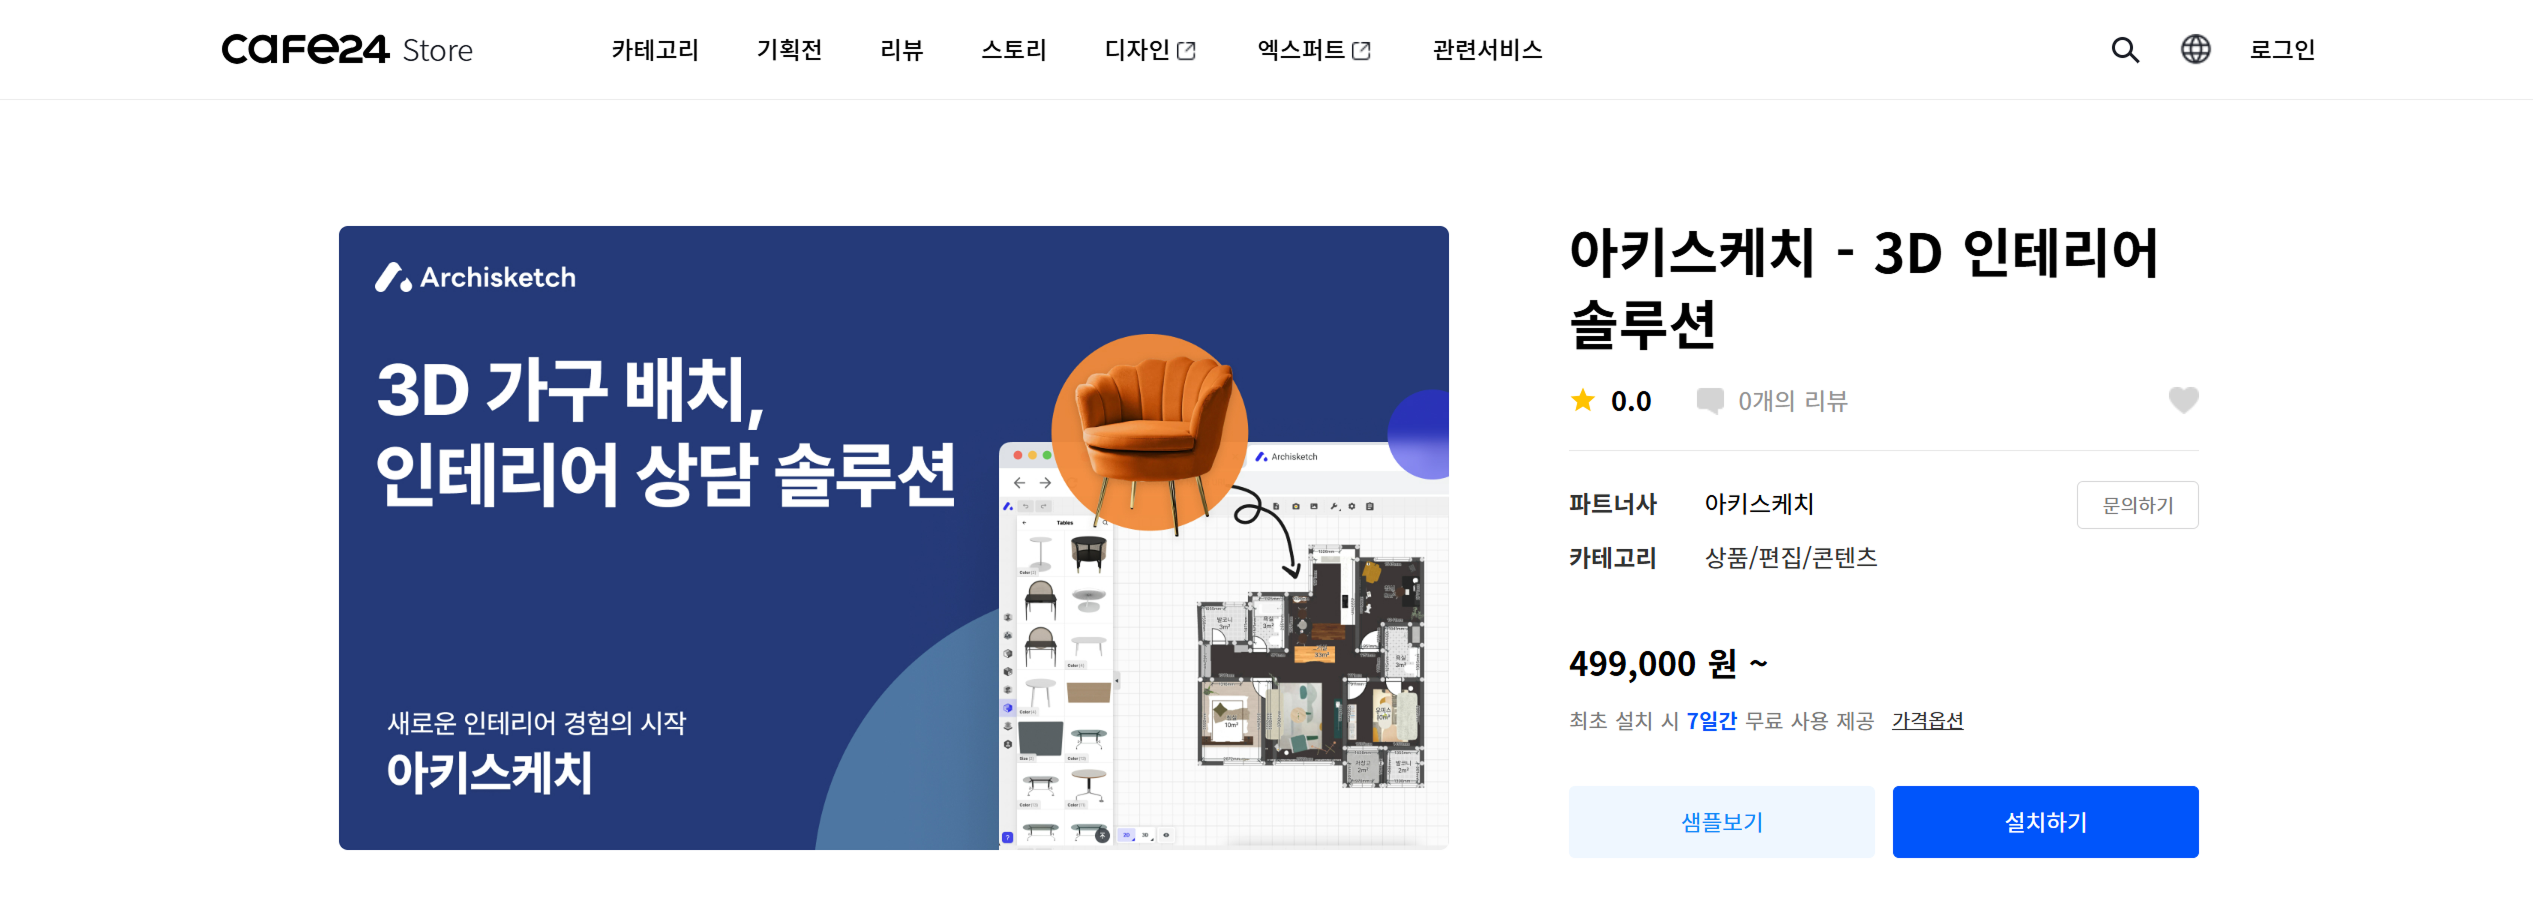Click the 샘플보기 button

click(x=1721, y=822)
